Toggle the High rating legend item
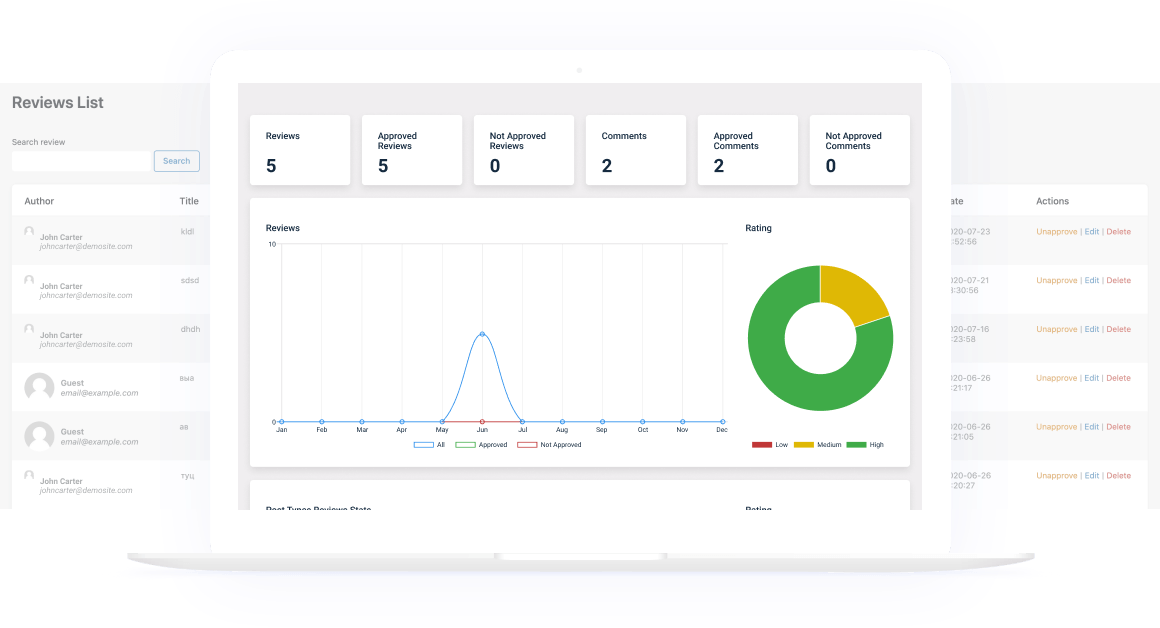1160x628 pixels. pos(866,445)
